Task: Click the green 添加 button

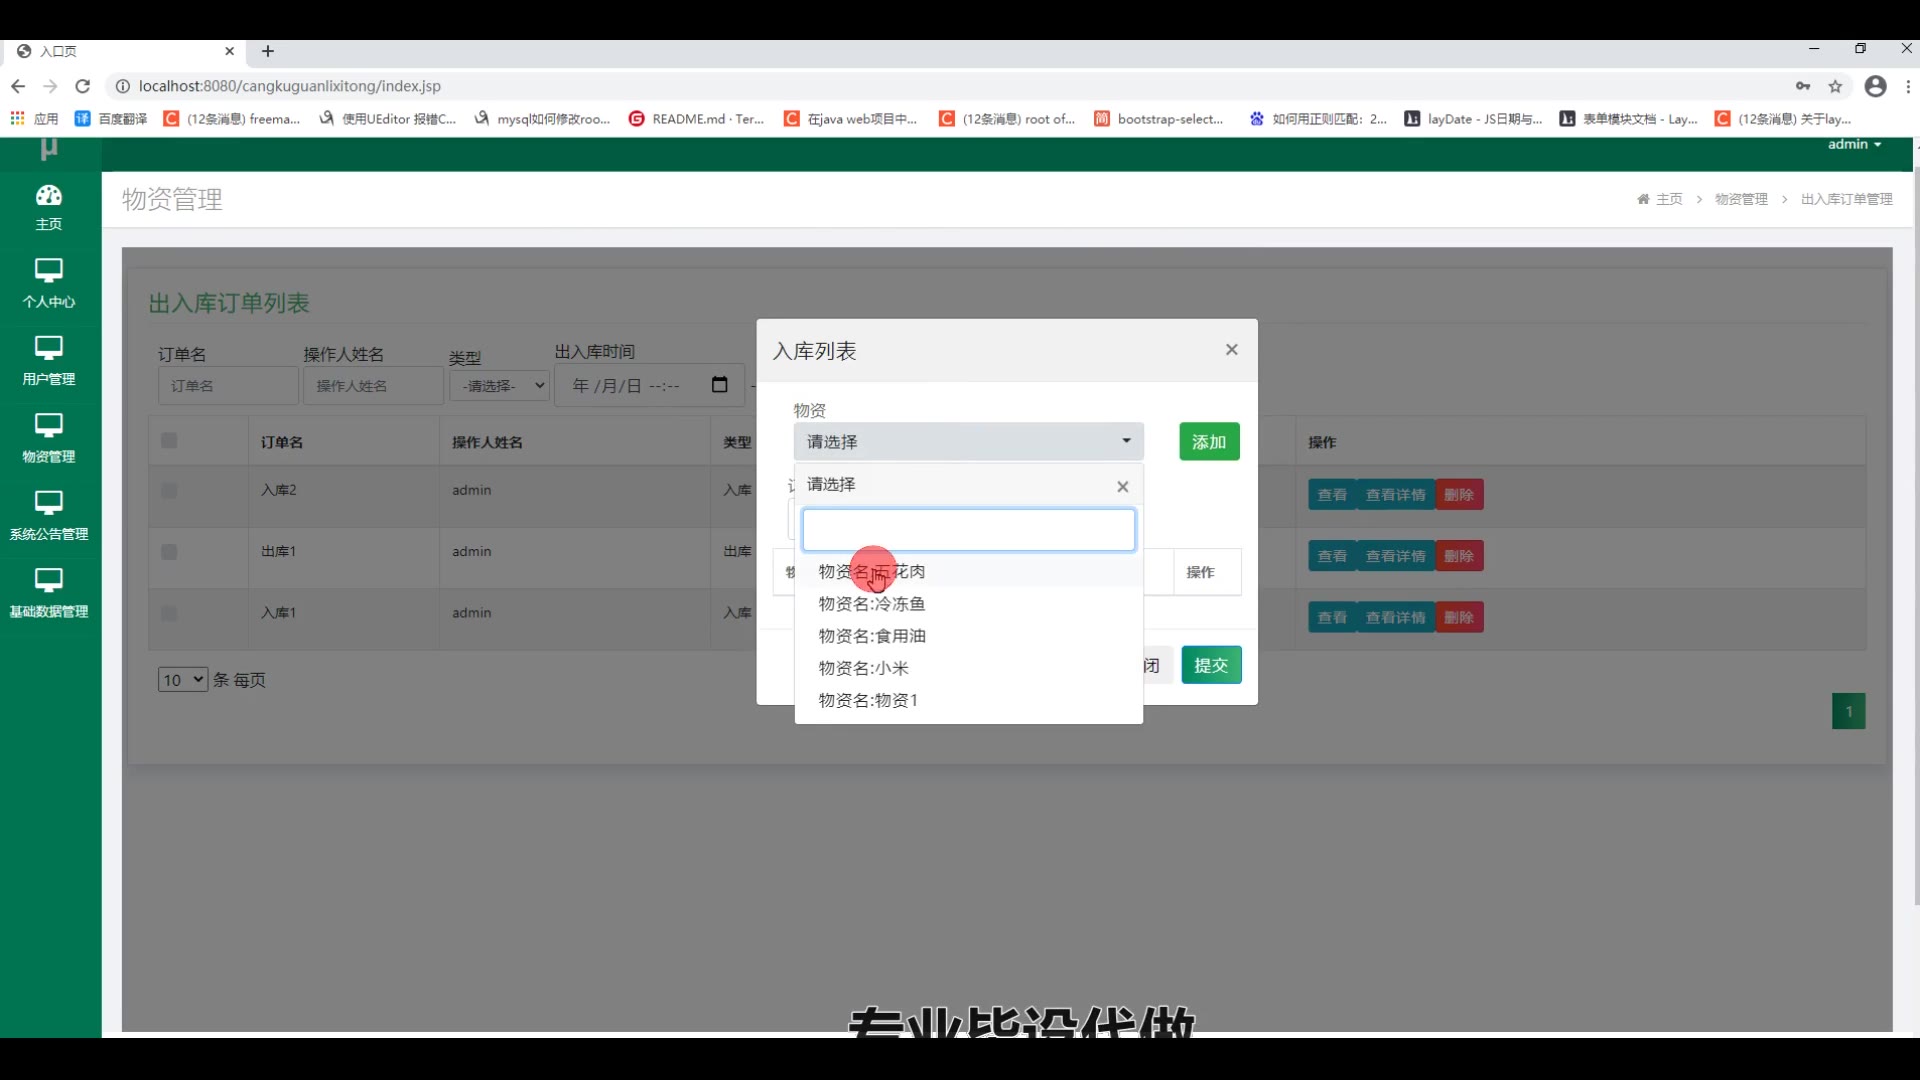Action: pos(1208,442)
